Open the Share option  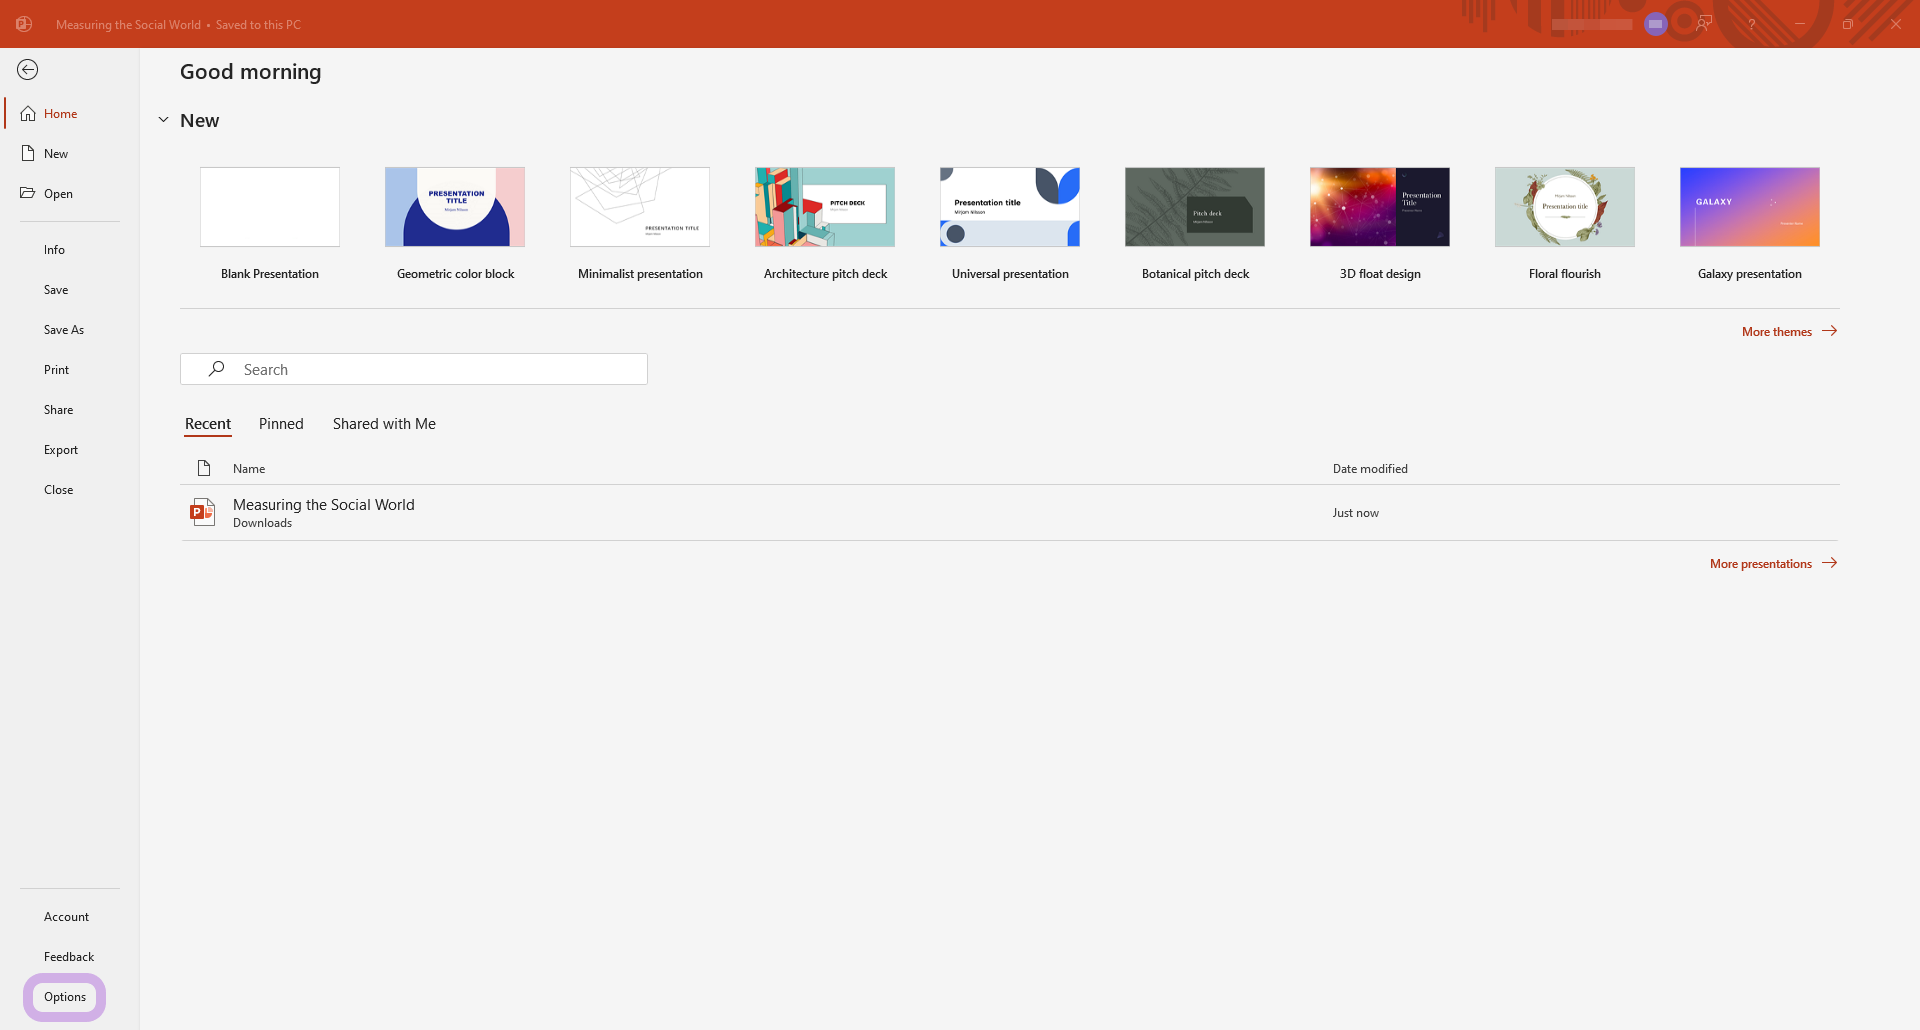70,410
